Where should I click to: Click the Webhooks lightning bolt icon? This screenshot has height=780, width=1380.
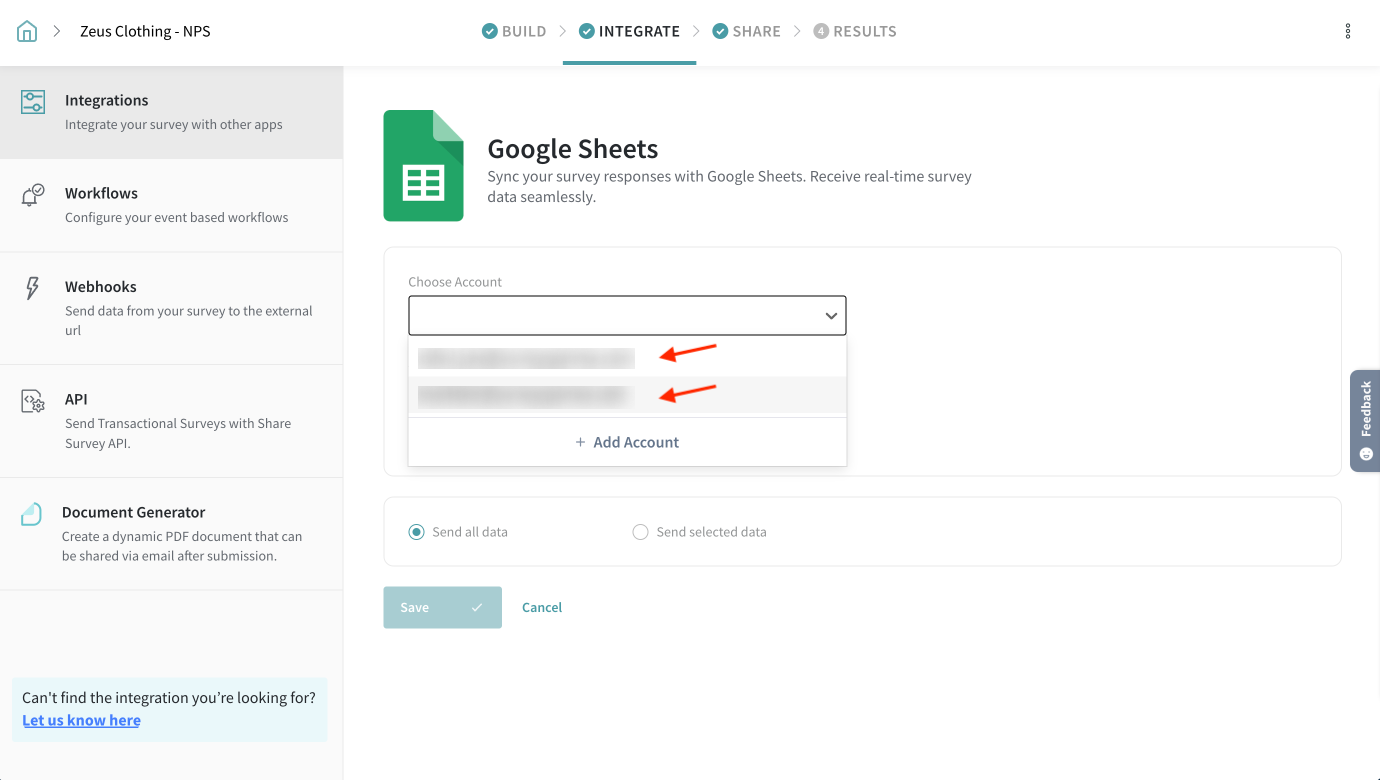(32, 288)
